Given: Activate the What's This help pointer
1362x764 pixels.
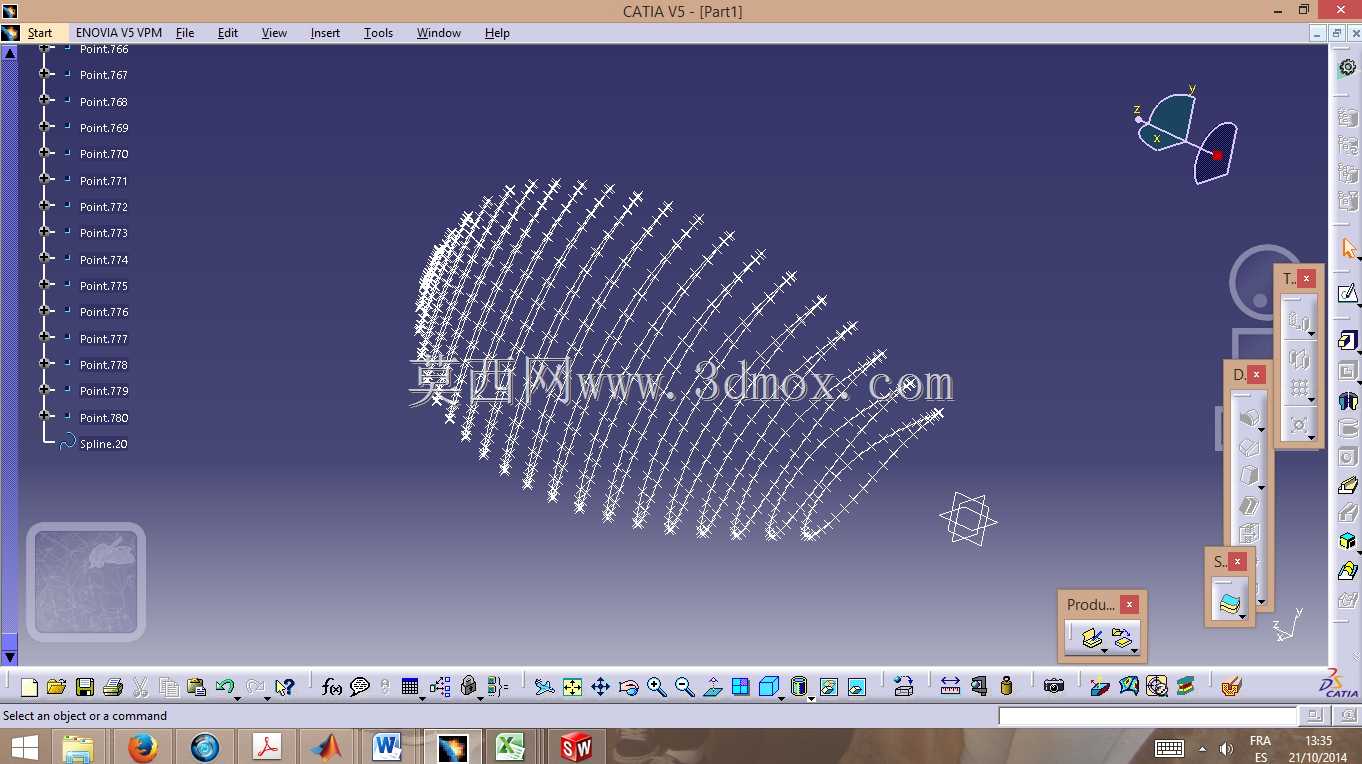Looking at the screenshot, I should [x=285, y=687].
